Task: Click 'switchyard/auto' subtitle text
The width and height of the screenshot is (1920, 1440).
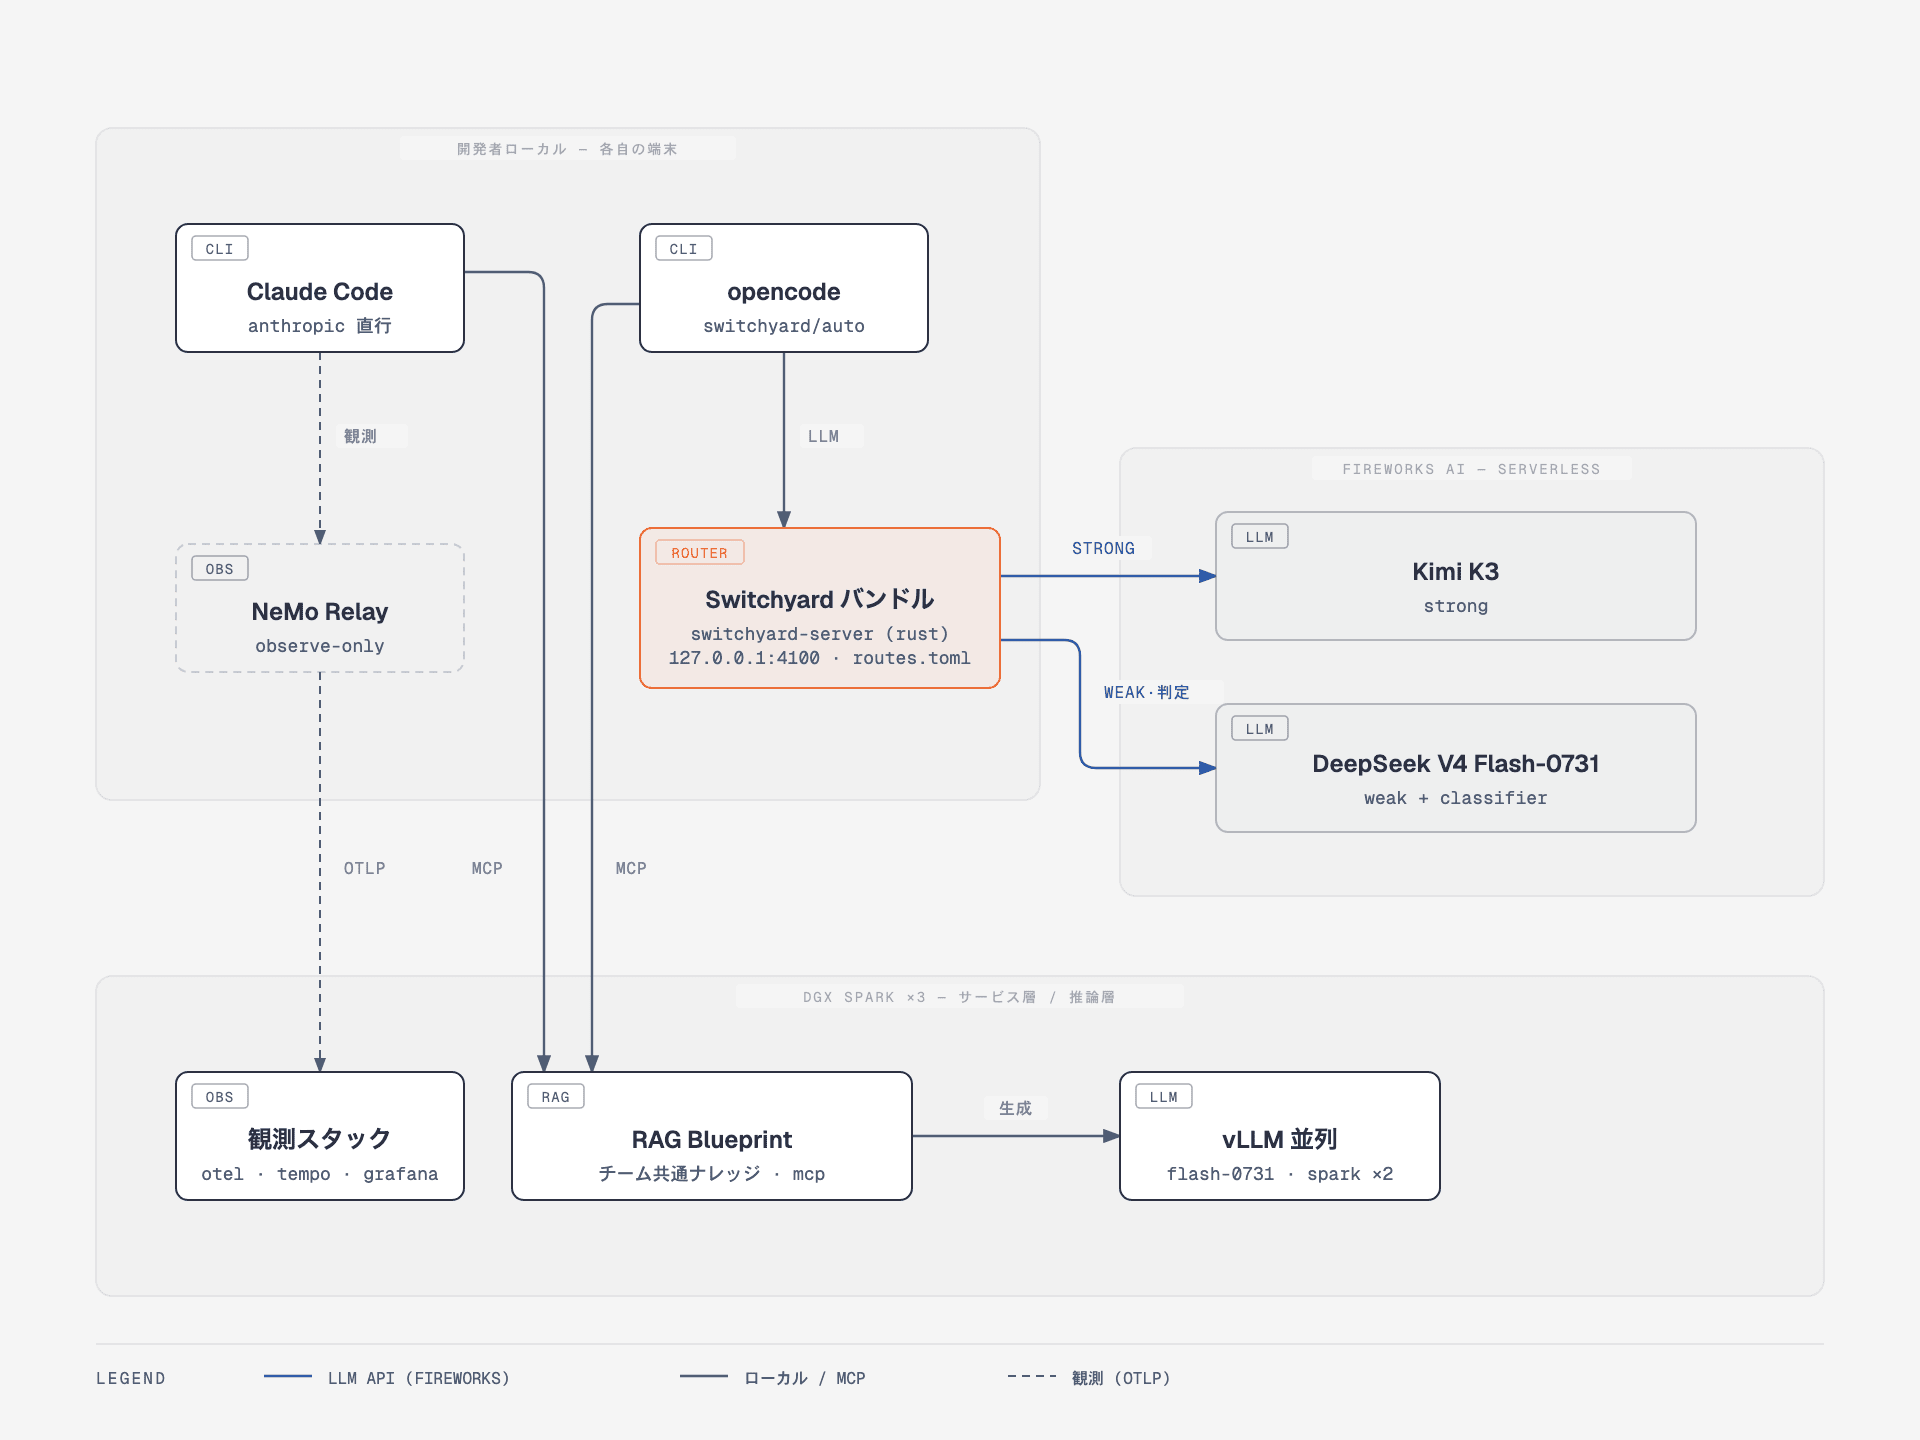Action: point(784,326)
